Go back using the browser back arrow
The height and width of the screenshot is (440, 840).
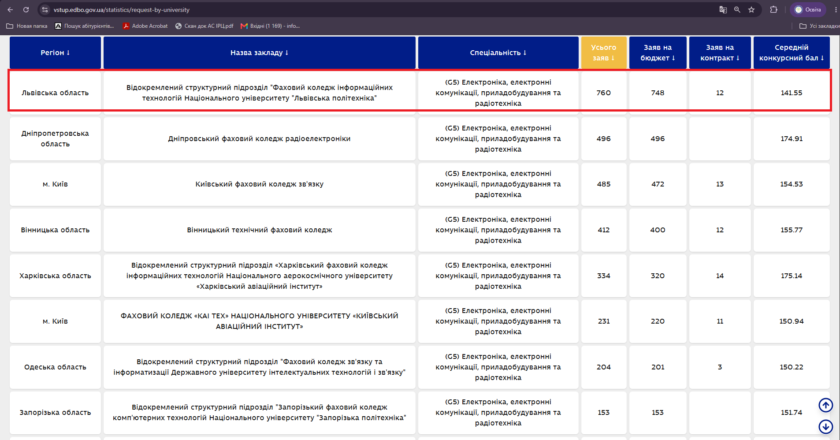(x=10, y=10)
